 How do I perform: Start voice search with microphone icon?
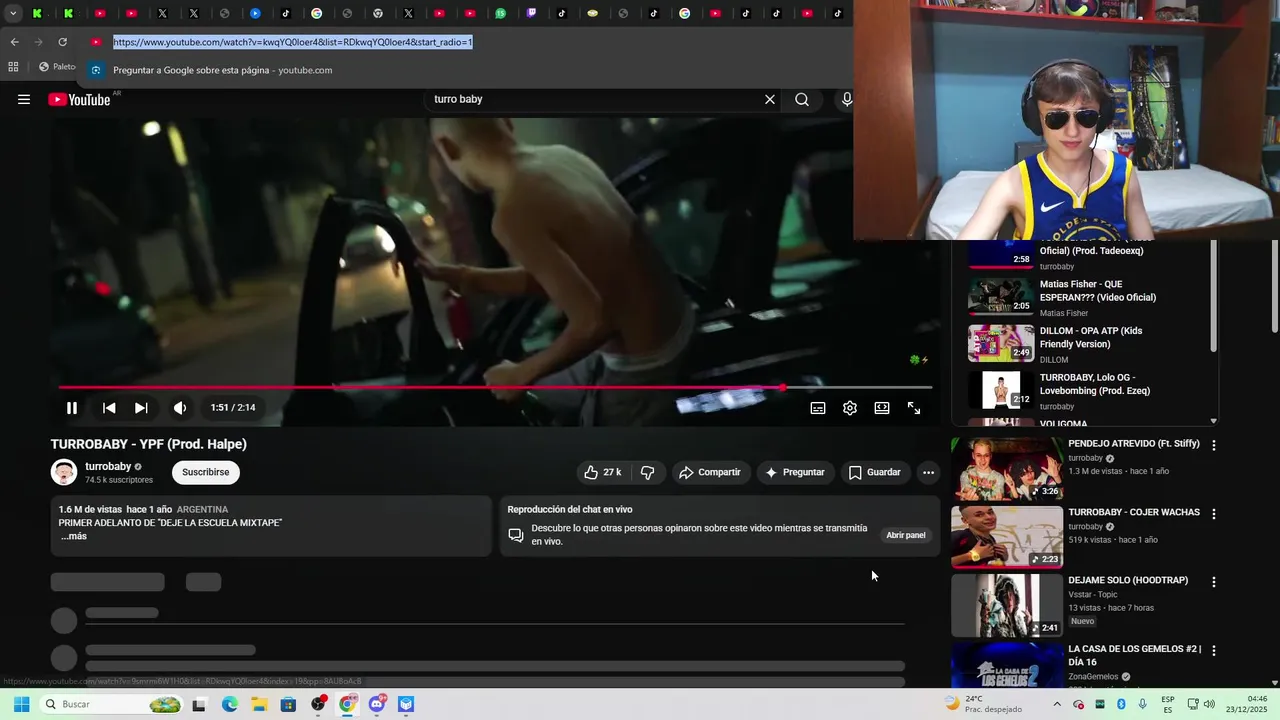click(846, 99)
